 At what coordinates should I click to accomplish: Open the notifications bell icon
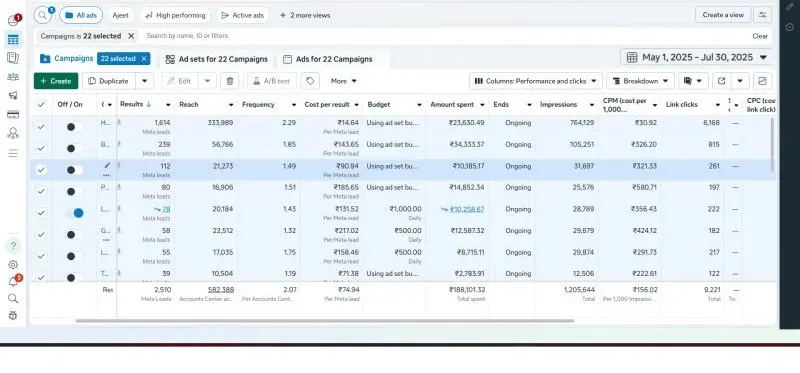[13, 282]
